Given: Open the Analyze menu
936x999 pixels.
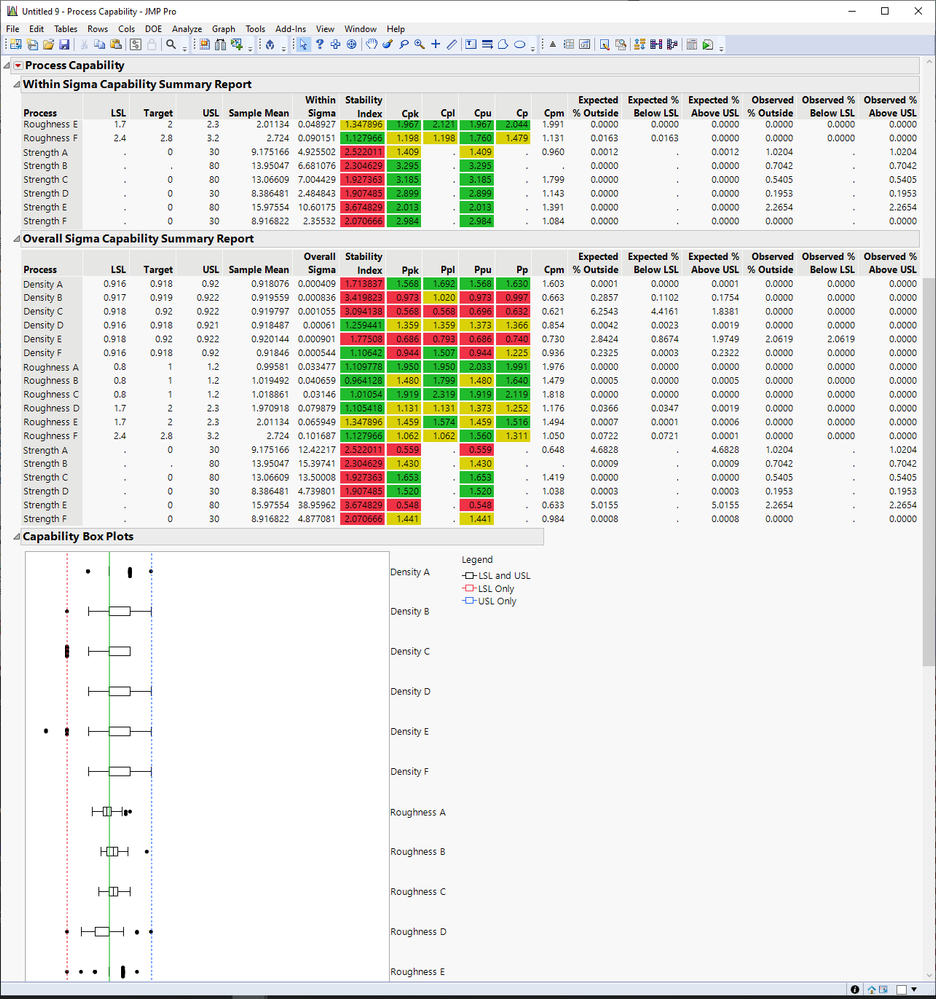Looking at the screenshot, I should point(186,29).
